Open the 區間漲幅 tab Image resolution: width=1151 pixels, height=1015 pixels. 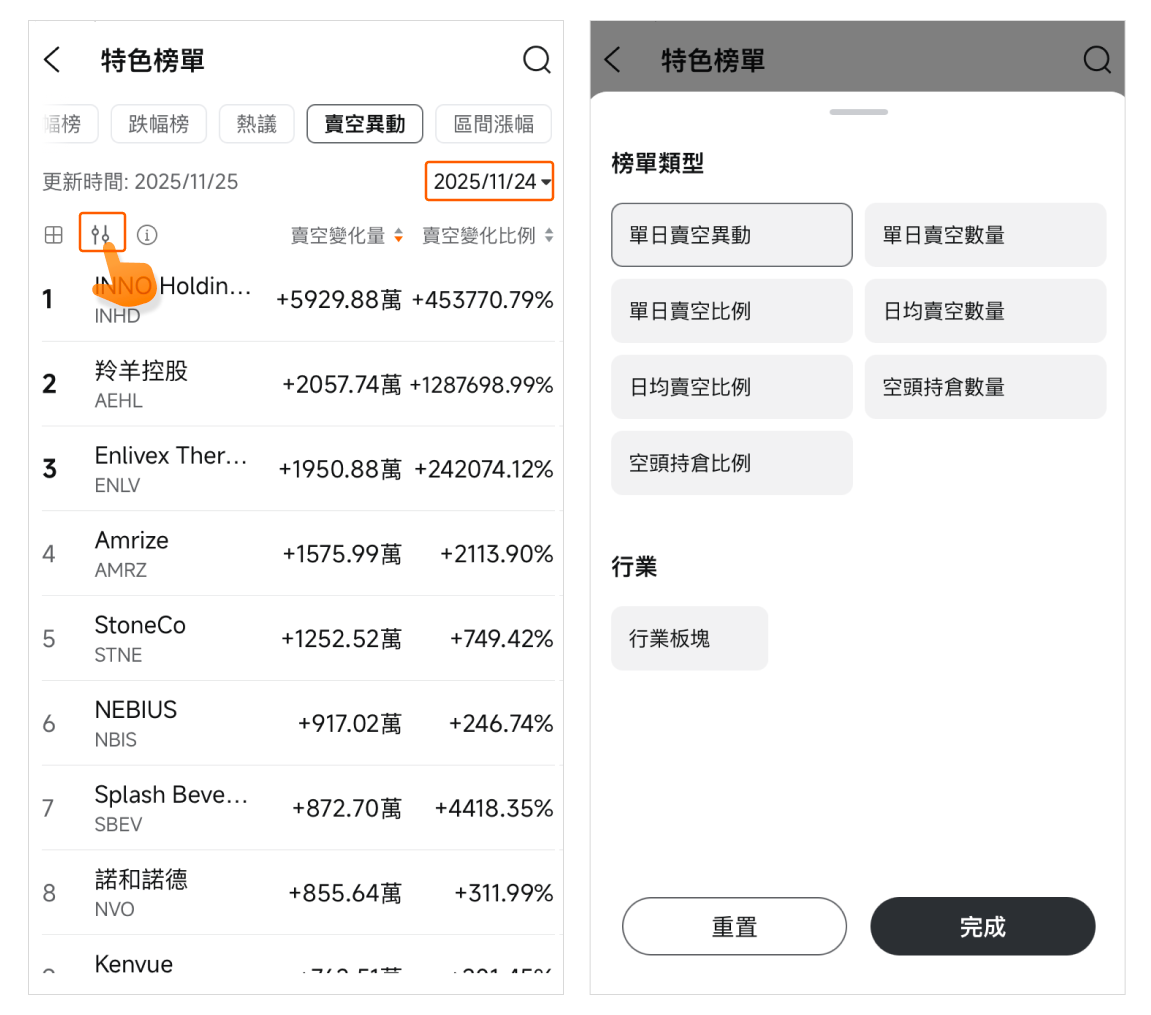click(494, 125)
